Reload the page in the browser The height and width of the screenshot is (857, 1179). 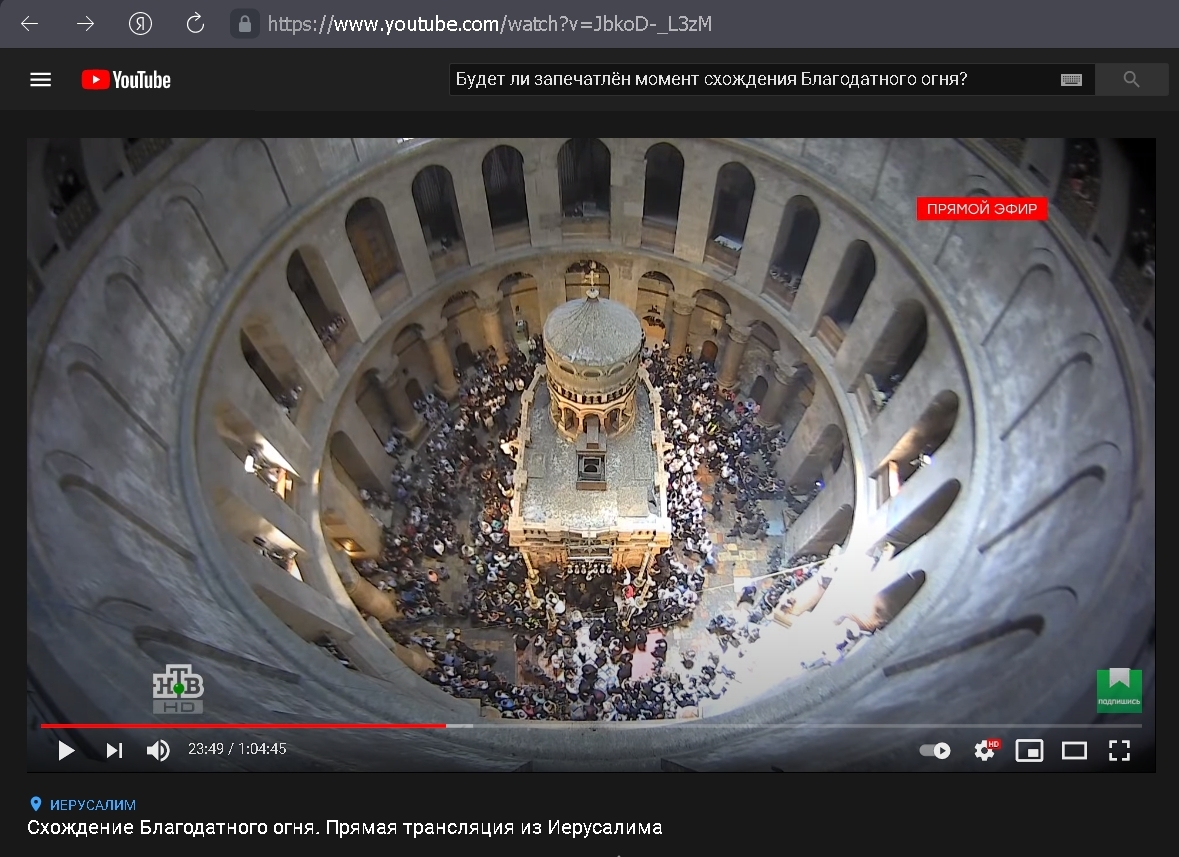click(196, 24)
